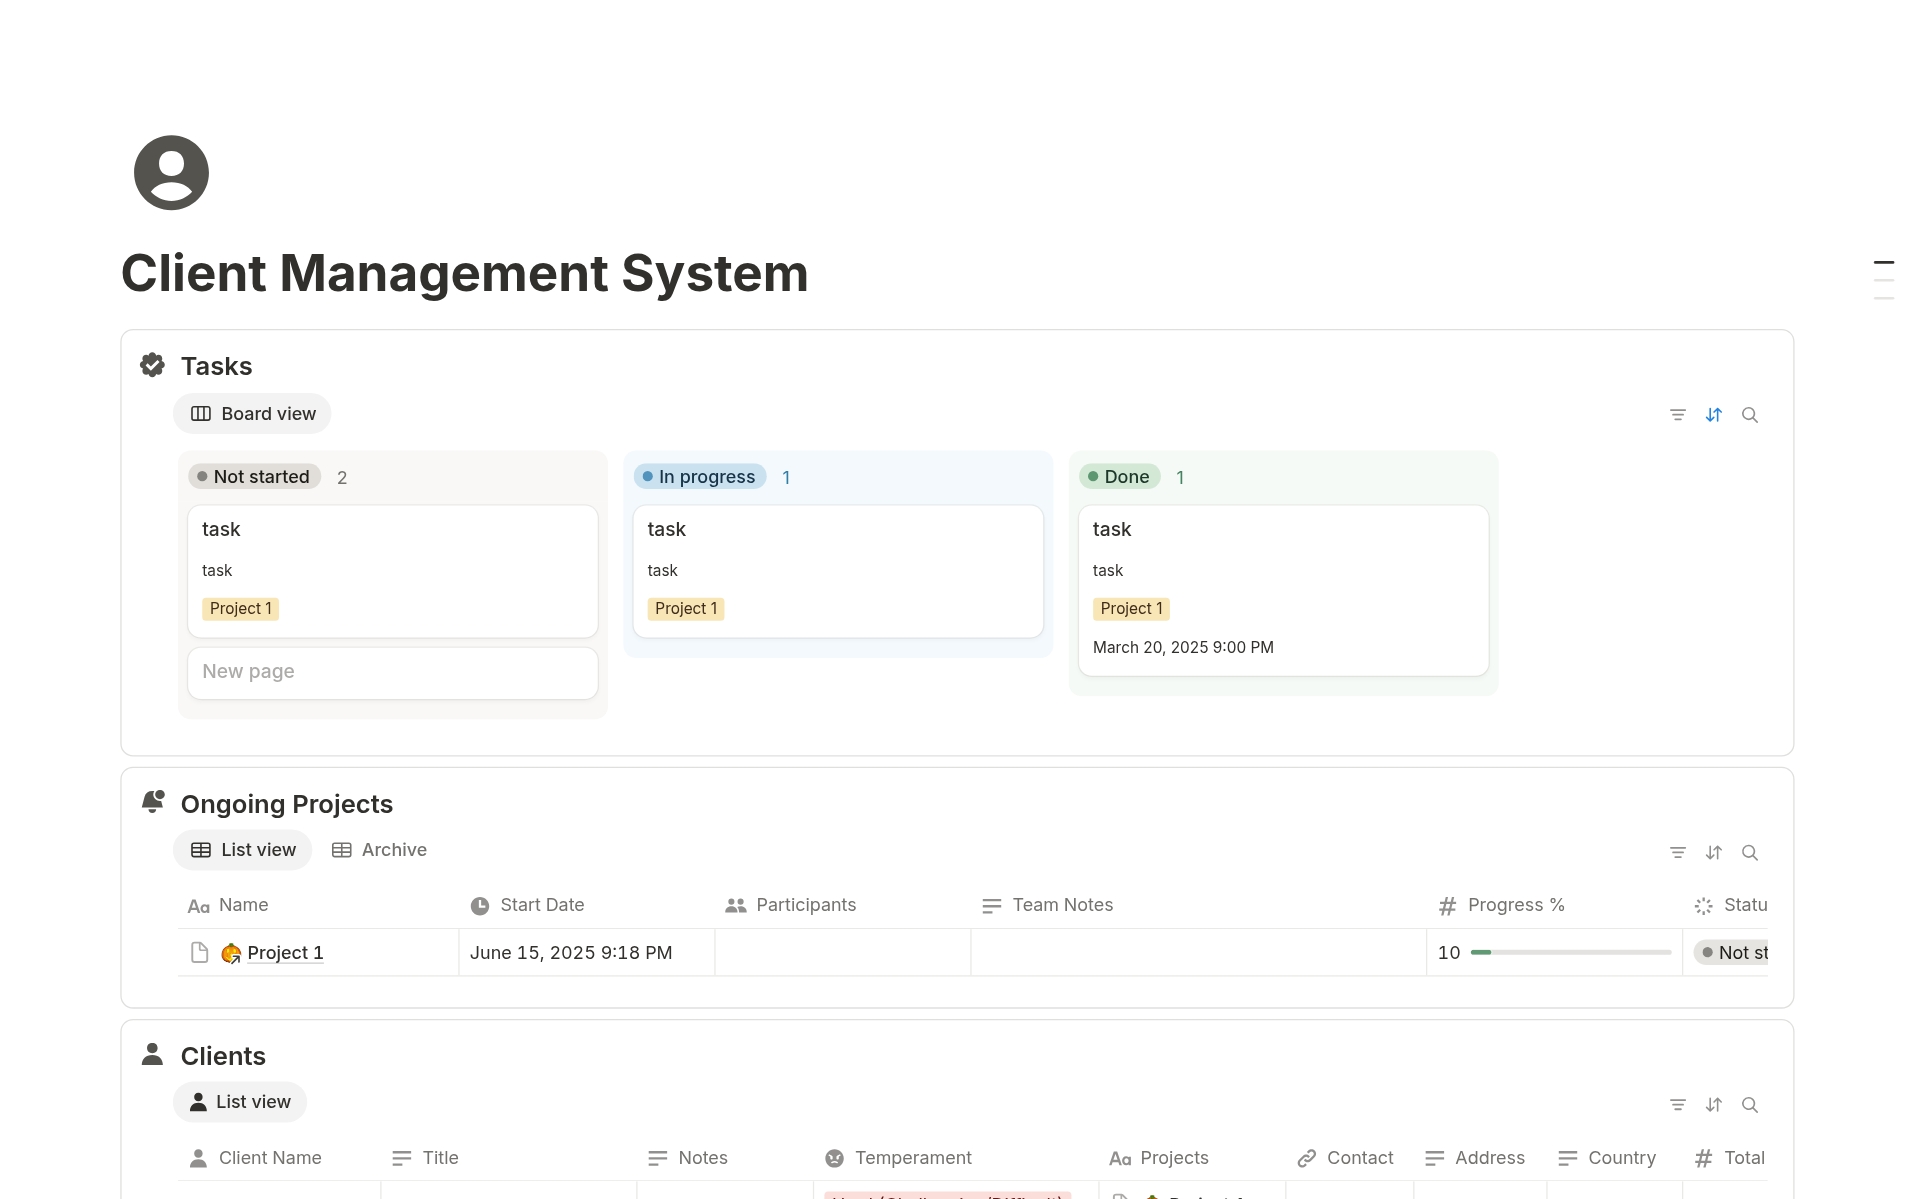Open the Project 1 page link
1920x1199 pixels.
point(285,953)
